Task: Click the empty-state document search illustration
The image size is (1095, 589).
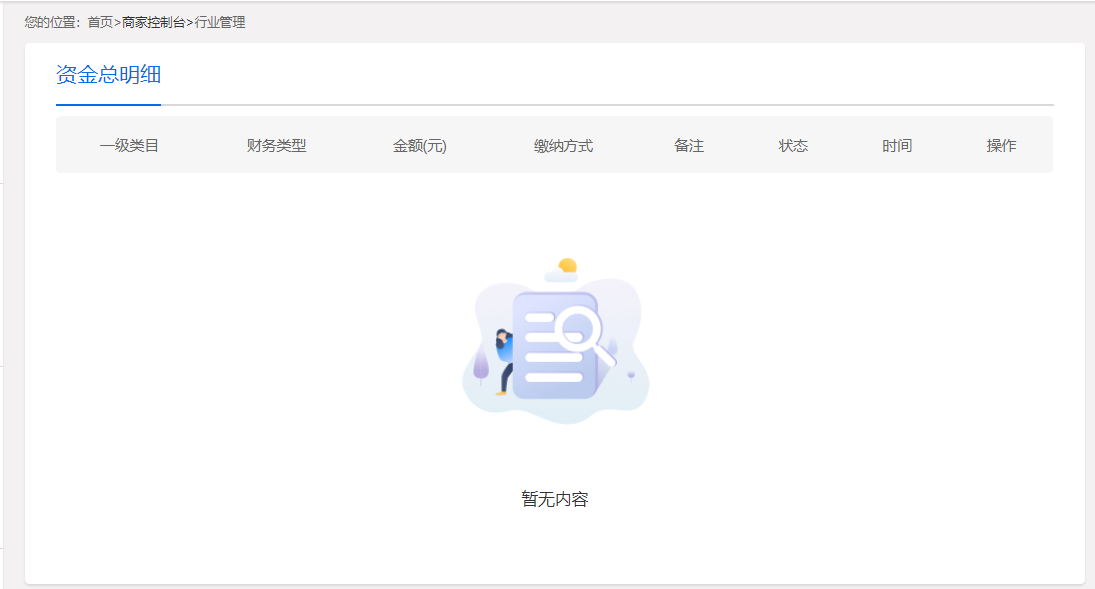Action: tap(556, 341)
